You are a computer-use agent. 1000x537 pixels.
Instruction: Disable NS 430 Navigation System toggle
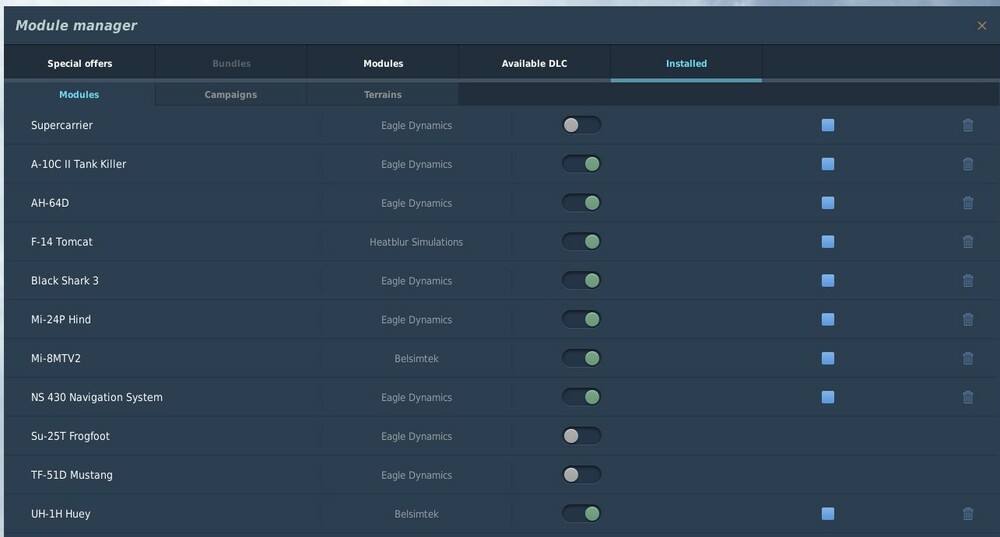tap(582, 397)
